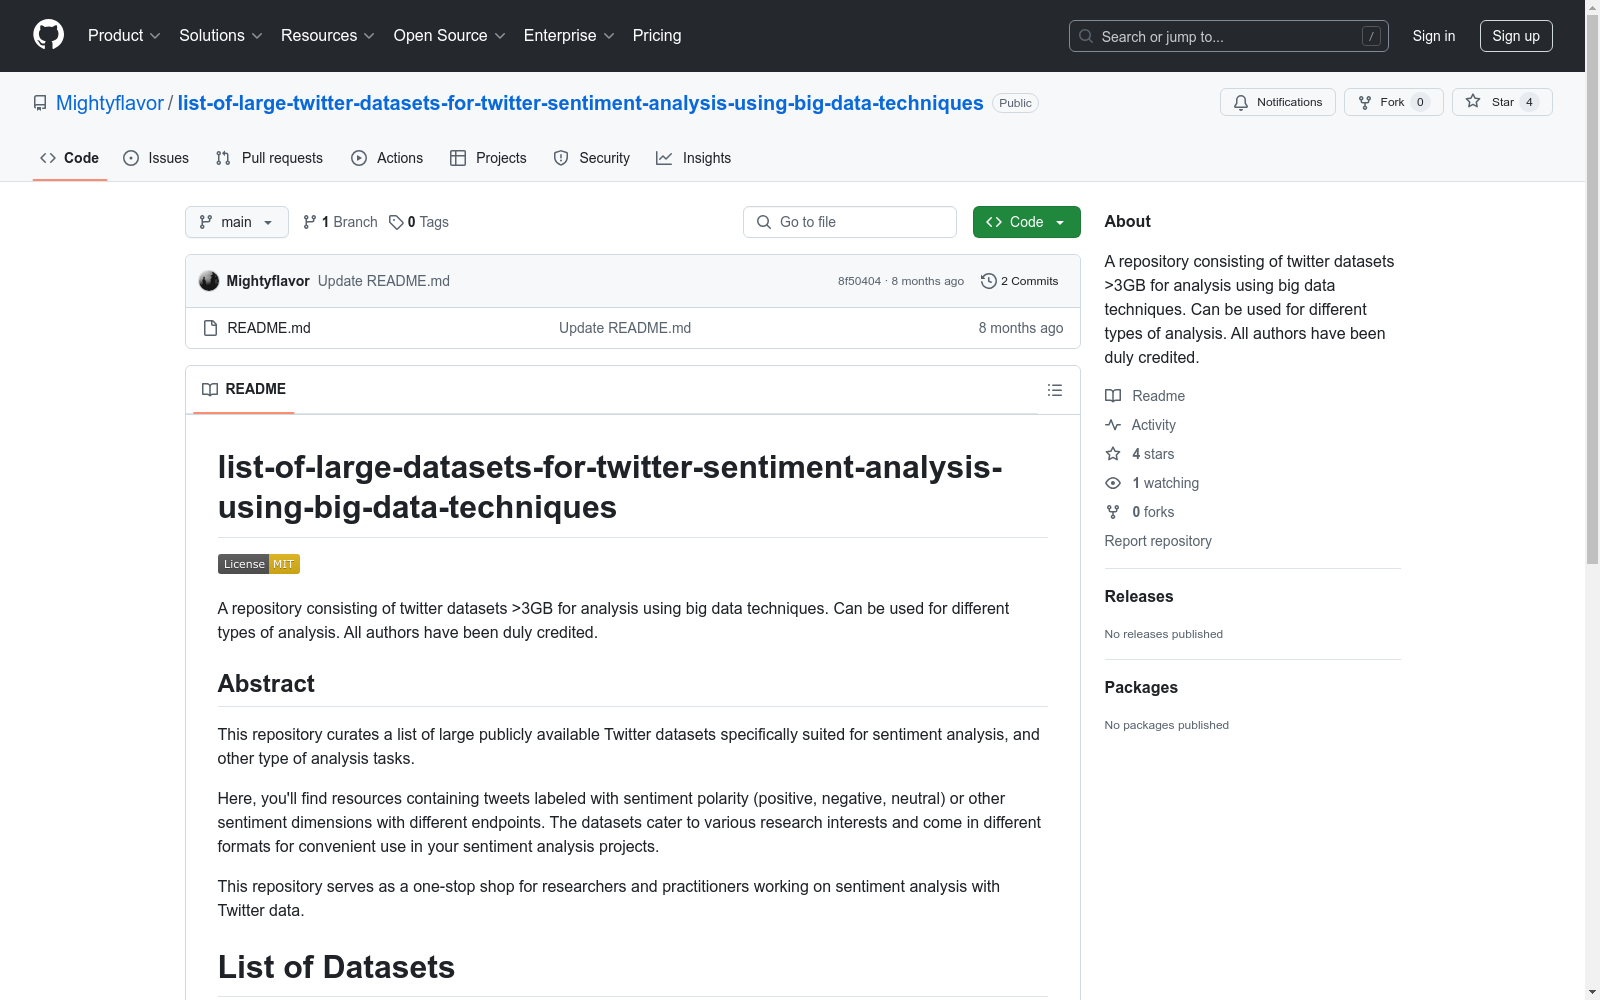The width and height of the screenshot is (1600, 1000).
Task: Open Mightyflavor commit author name link
Action: pos(268,281)
